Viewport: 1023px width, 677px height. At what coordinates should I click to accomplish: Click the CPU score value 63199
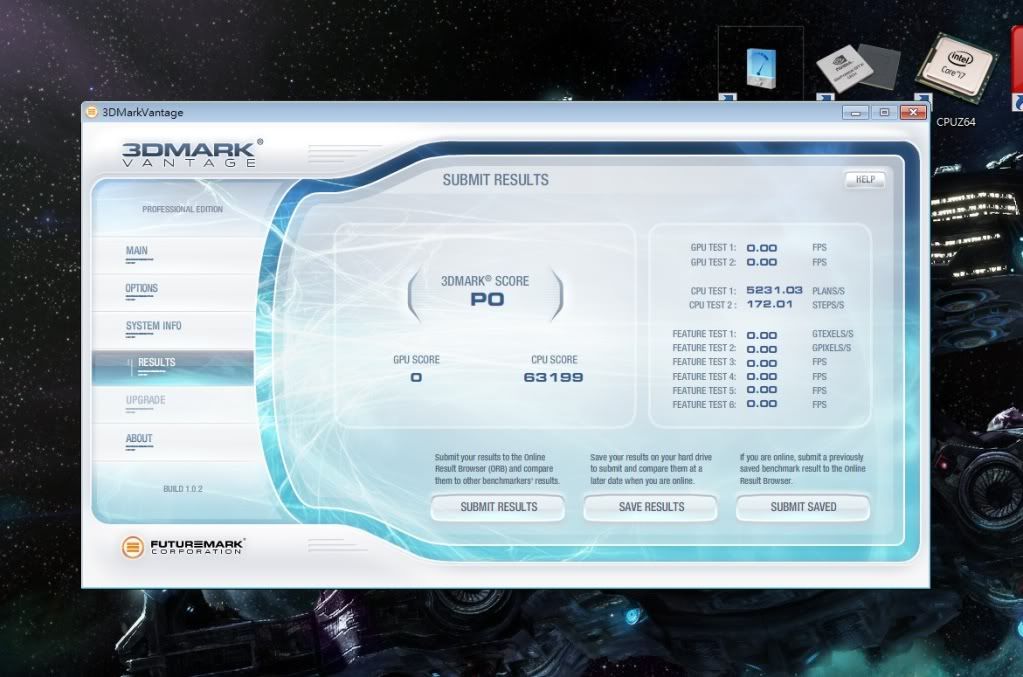point(553,378)
